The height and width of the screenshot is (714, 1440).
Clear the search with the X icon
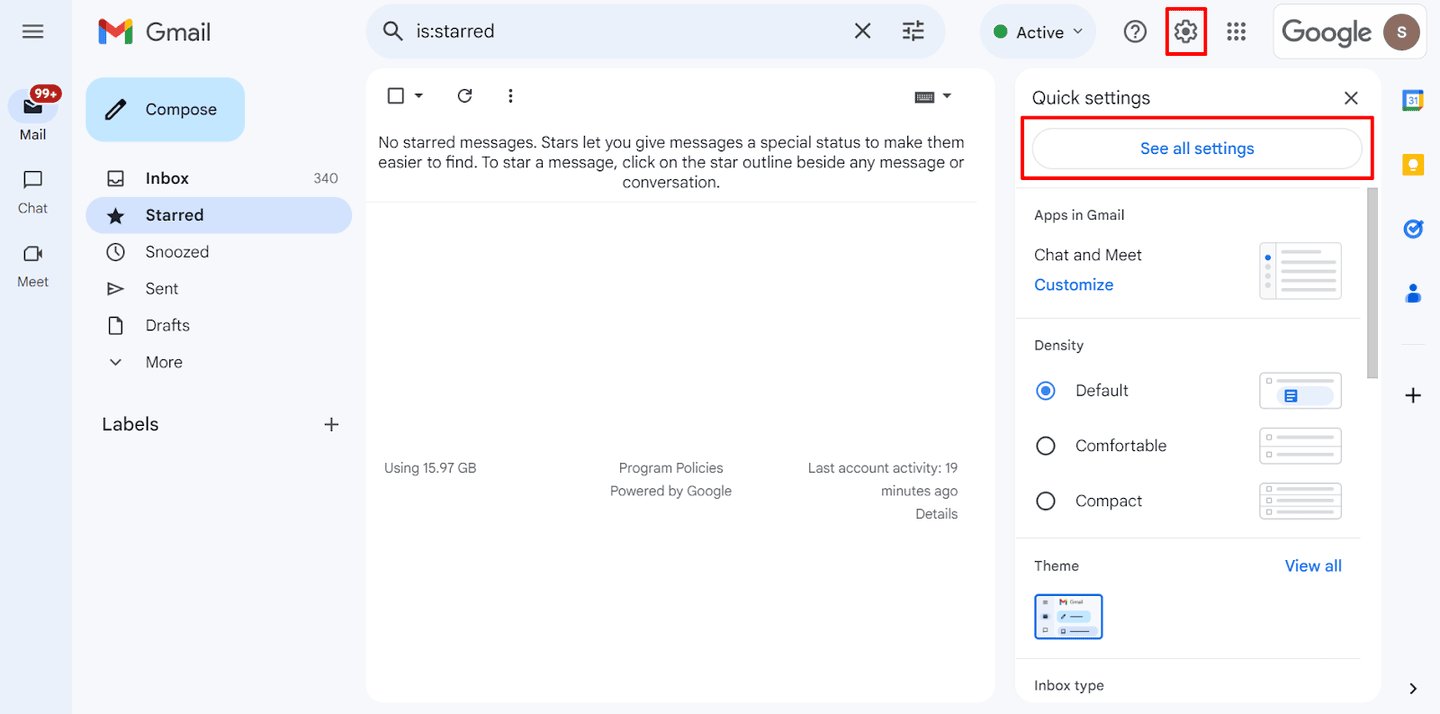coord(862,31)
